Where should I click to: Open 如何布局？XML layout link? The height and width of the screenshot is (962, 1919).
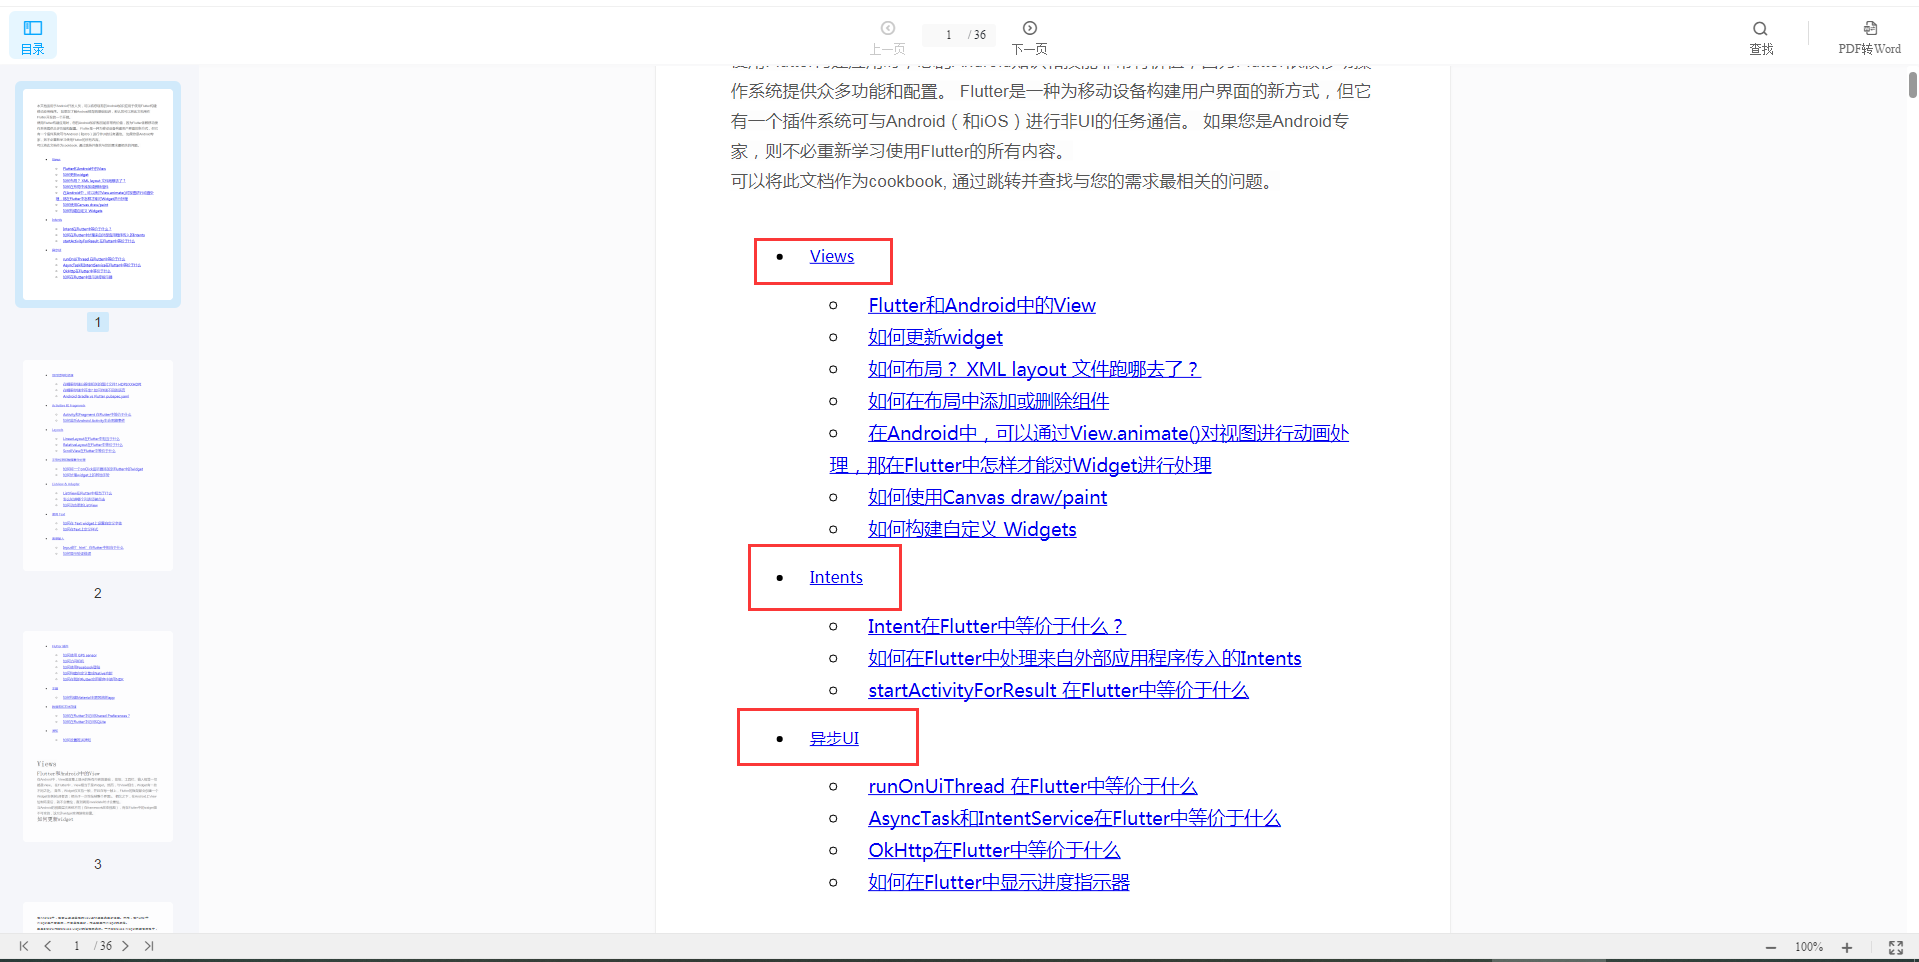(x=1034, y=370)
